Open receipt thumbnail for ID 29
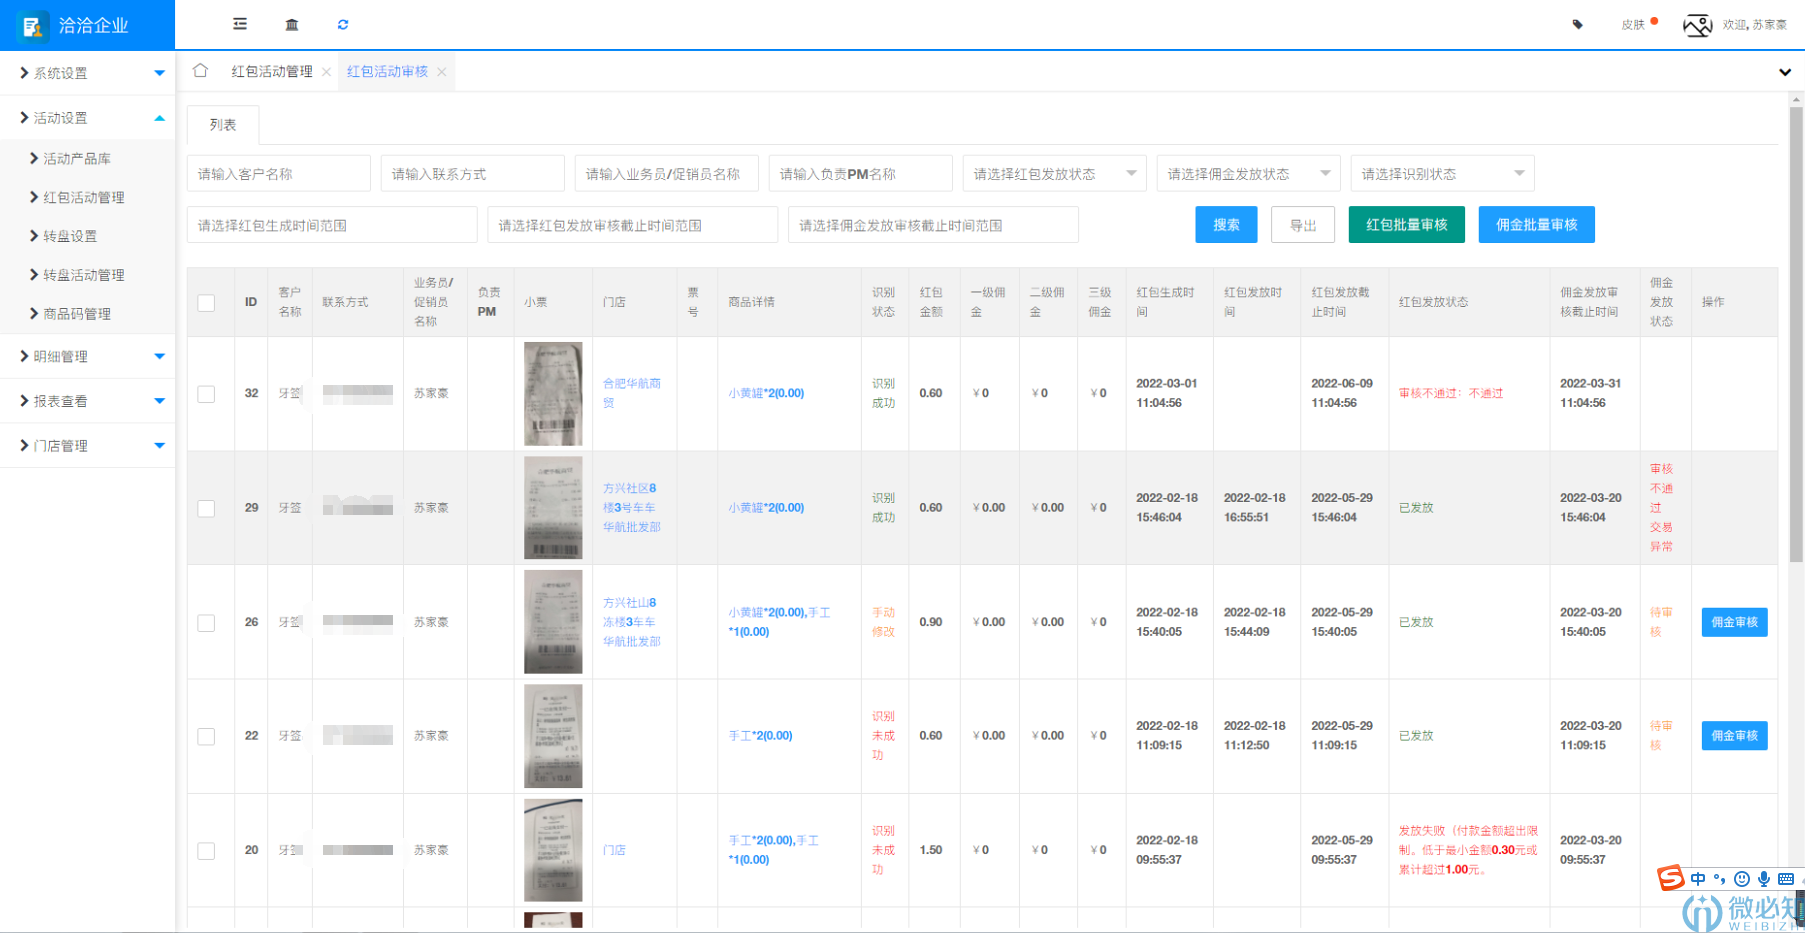 click(x=553, y=508)
